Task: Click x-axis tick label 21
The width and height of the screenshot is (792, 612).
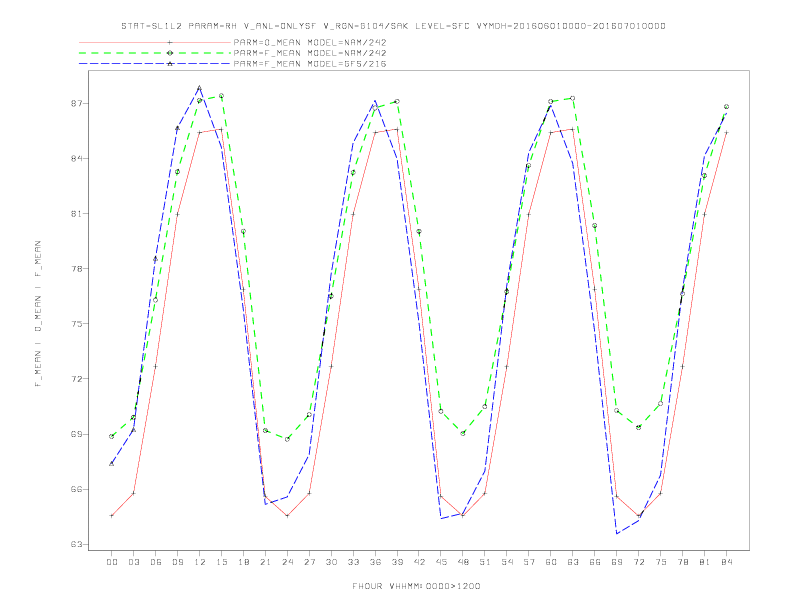Action: pos(265,562)
